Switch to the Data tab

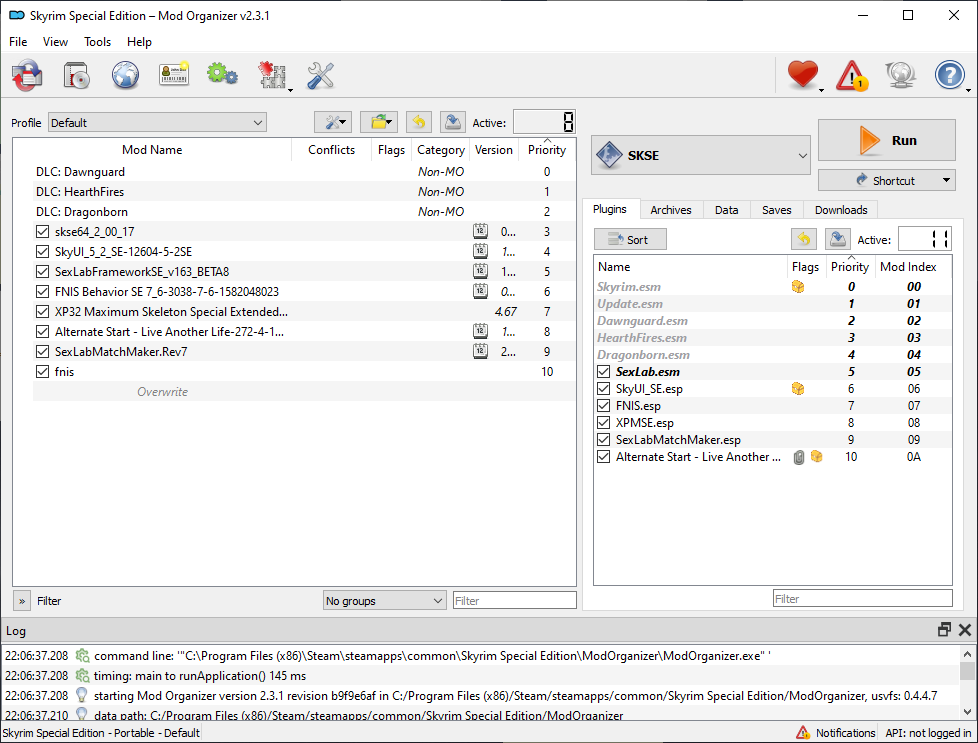click(726, 210)
